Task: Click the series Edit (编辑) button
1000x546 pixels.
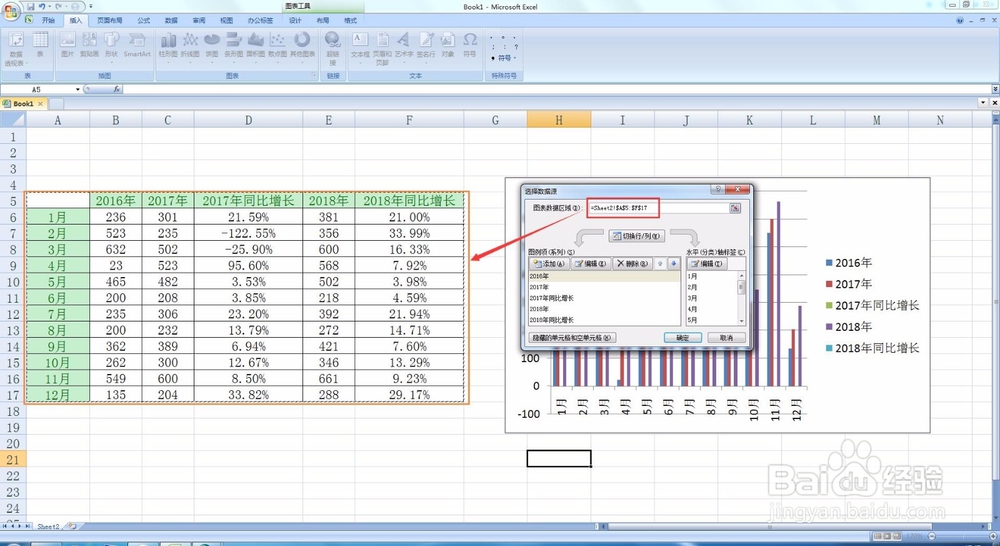Action: tap(590, 263)
